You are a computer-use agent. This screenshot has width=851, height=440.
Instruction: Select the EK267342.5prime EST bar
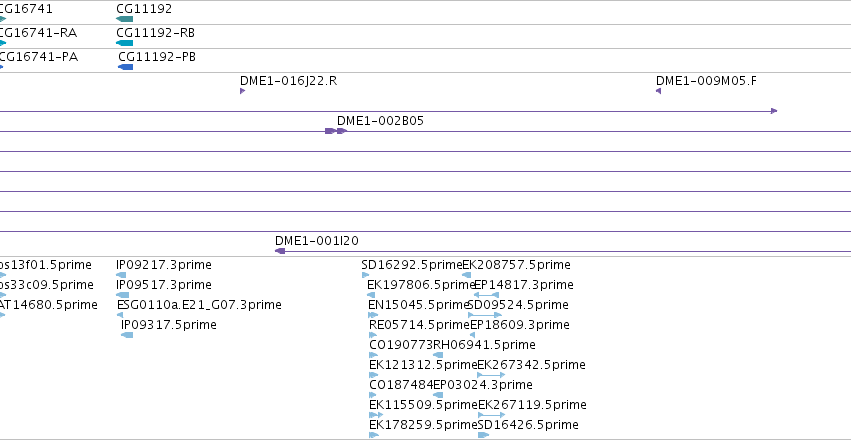[491, 375]
